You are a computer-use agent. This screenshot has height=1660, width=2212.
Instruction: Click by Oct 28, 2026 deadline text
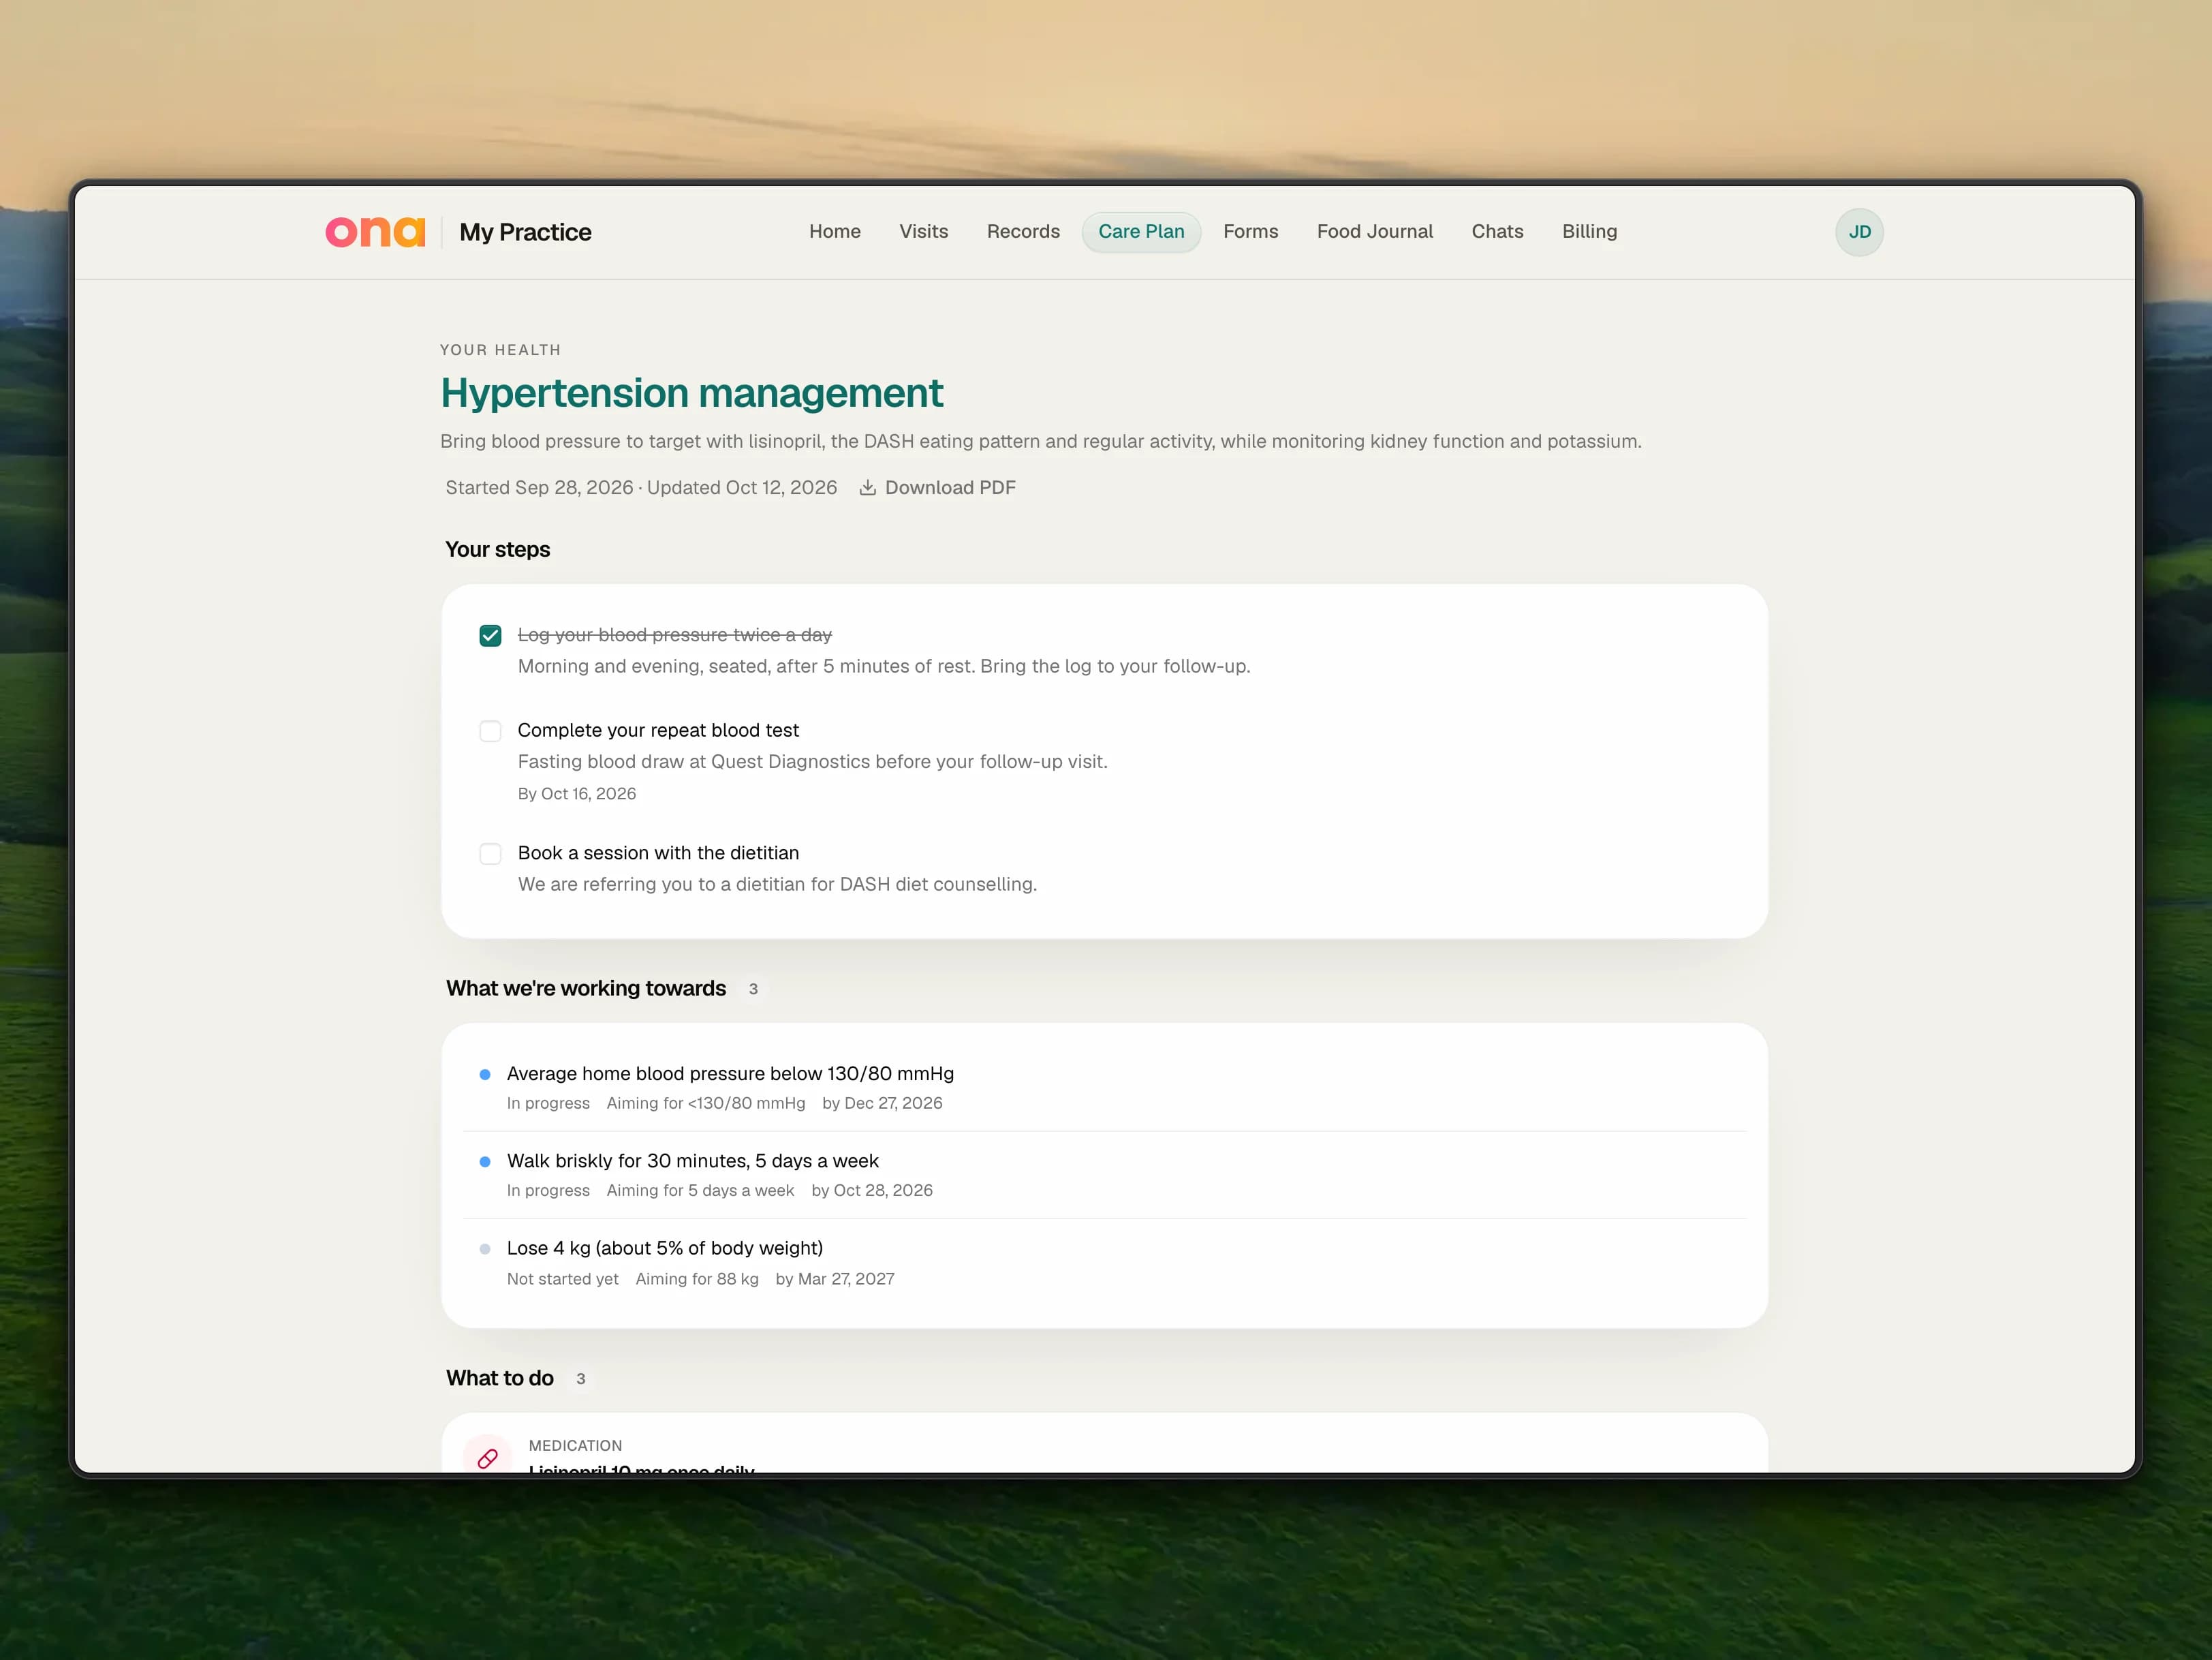pyautogui.click(x=872, y=1190)
